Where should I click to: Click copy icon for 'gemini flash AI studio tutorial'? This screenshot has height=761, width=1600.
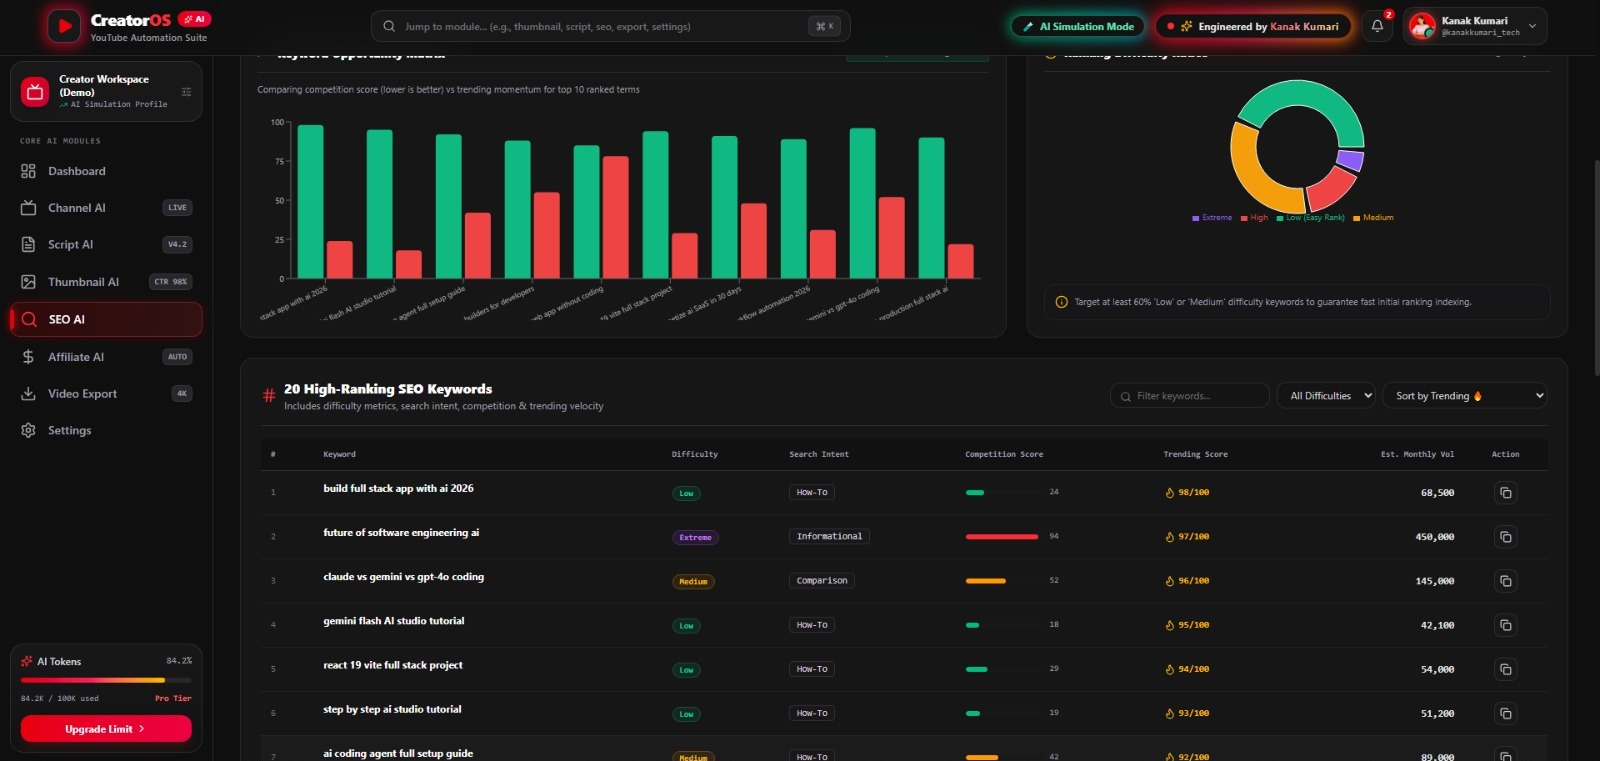pos(1505,625)
